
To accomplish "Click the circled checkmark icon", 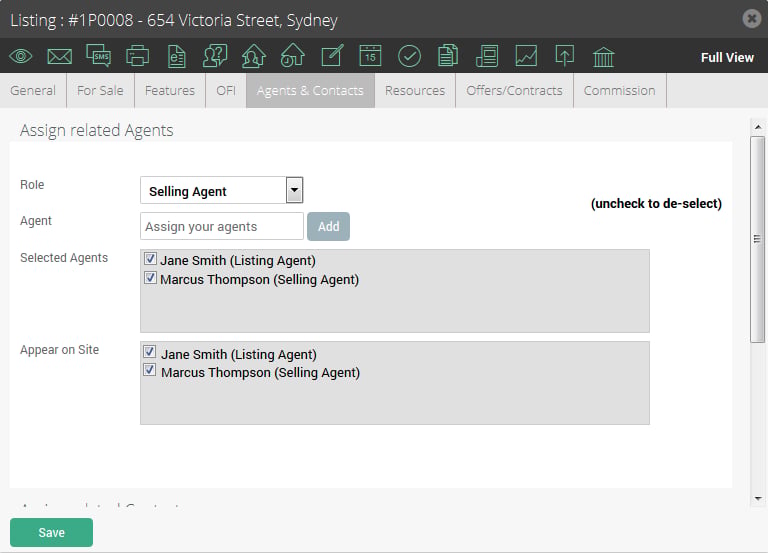I will point(409,56).
